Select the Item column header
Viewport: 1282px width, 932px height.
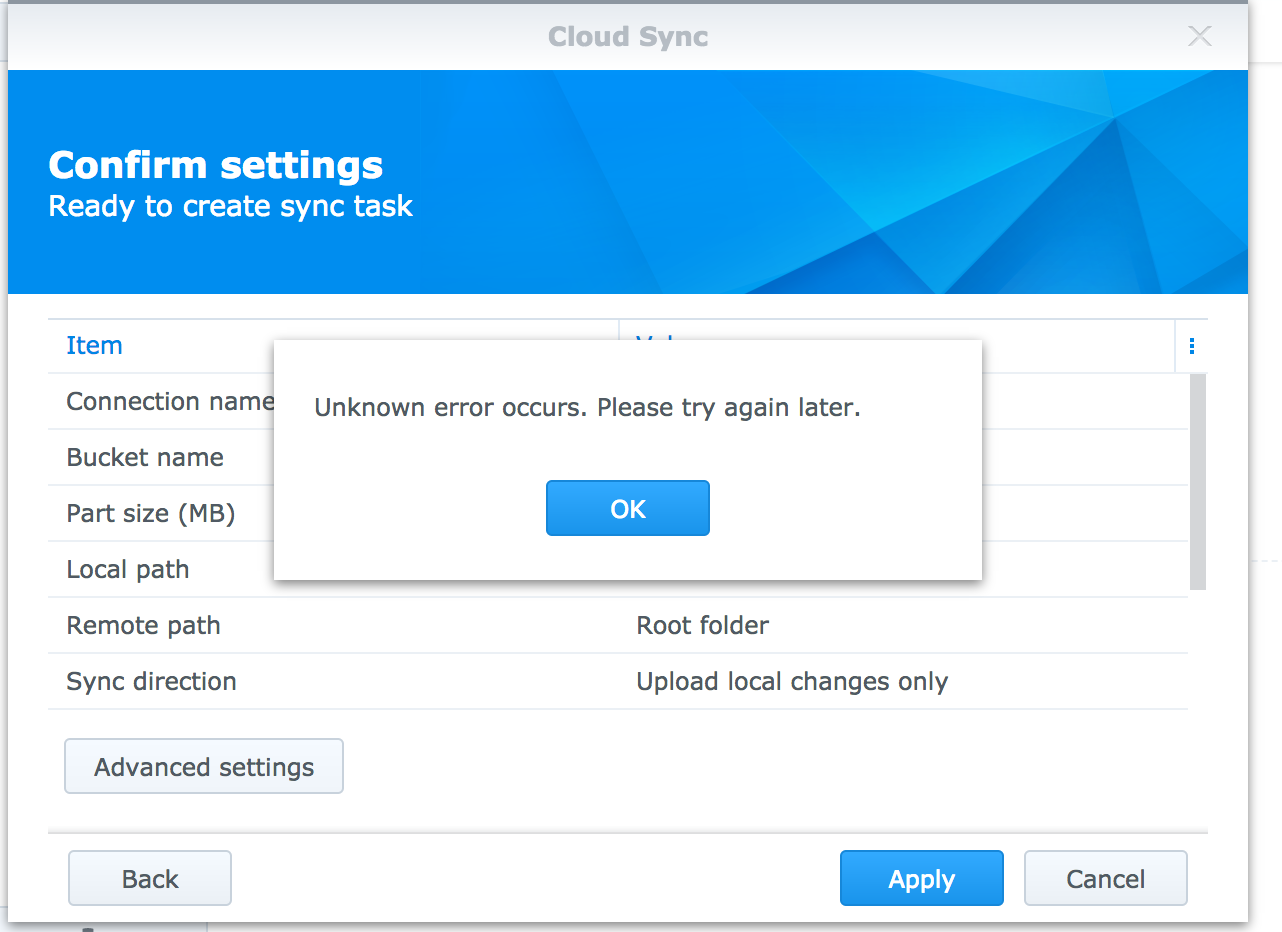94,345
